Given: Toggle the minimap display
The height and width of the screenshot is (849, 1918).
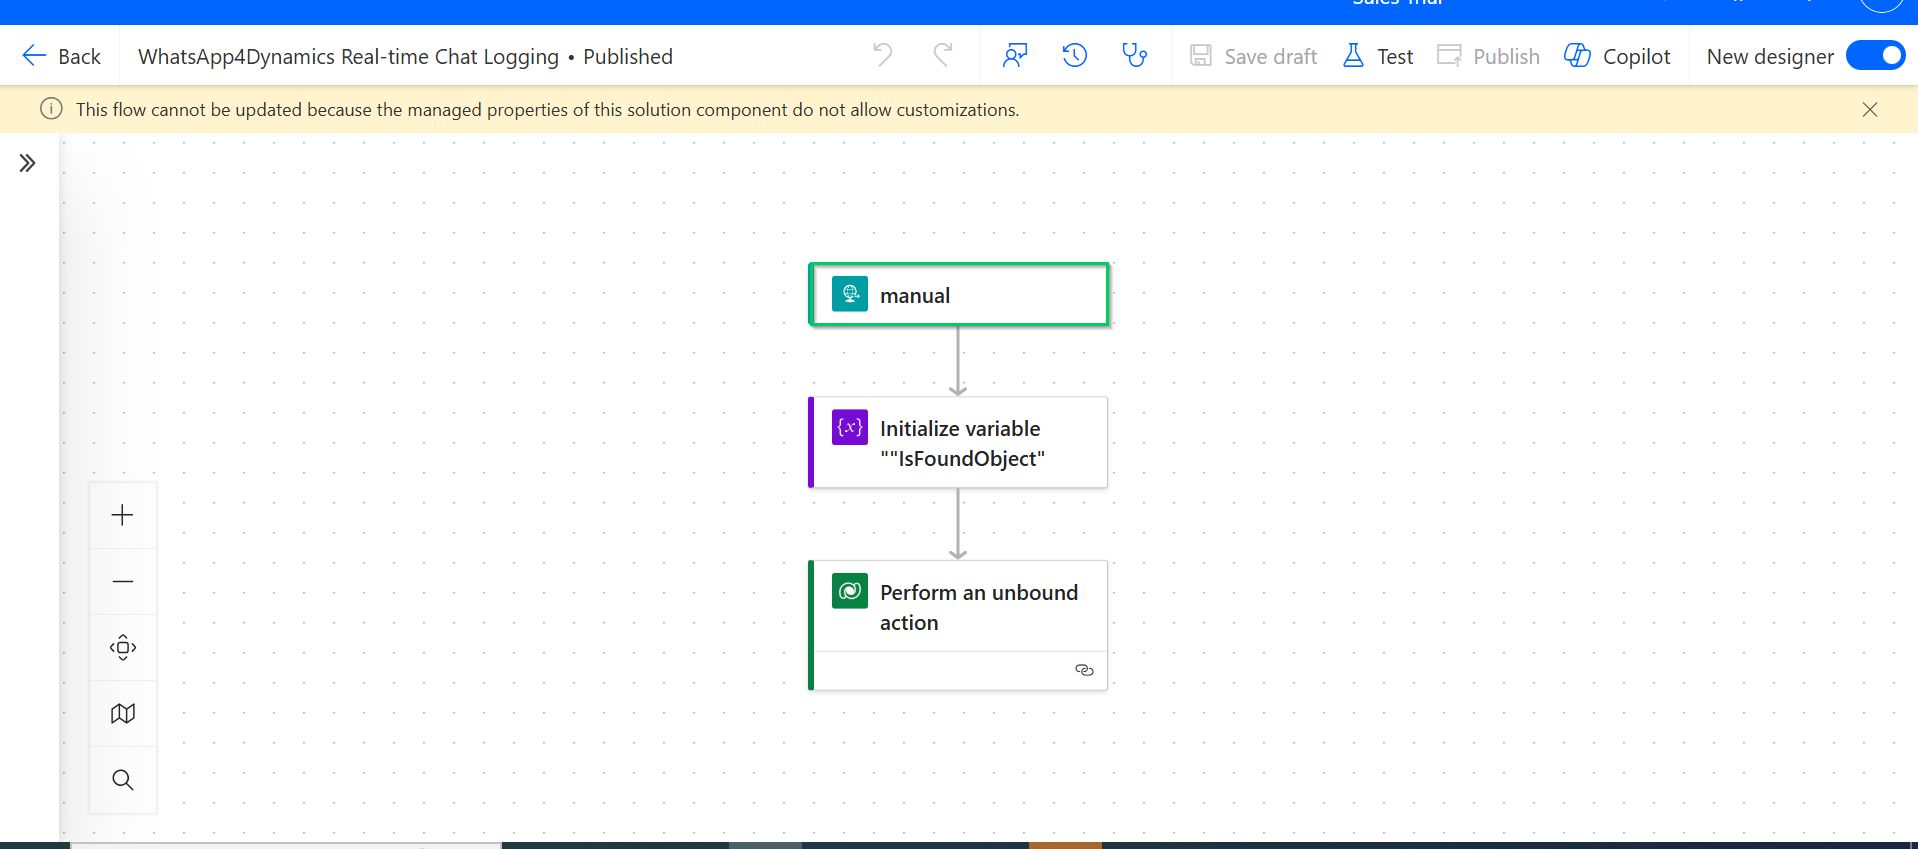Looking at the screenshot, I should click(123, 713).
